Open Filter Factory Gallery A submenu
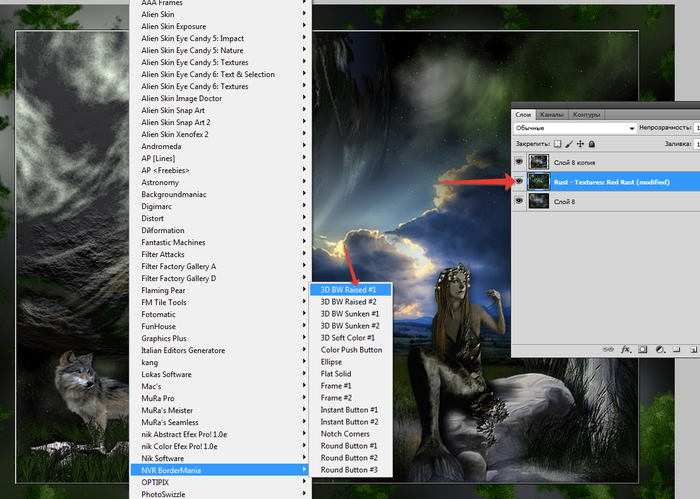Viewport: 700px width, 499px height. coord(220,266)
